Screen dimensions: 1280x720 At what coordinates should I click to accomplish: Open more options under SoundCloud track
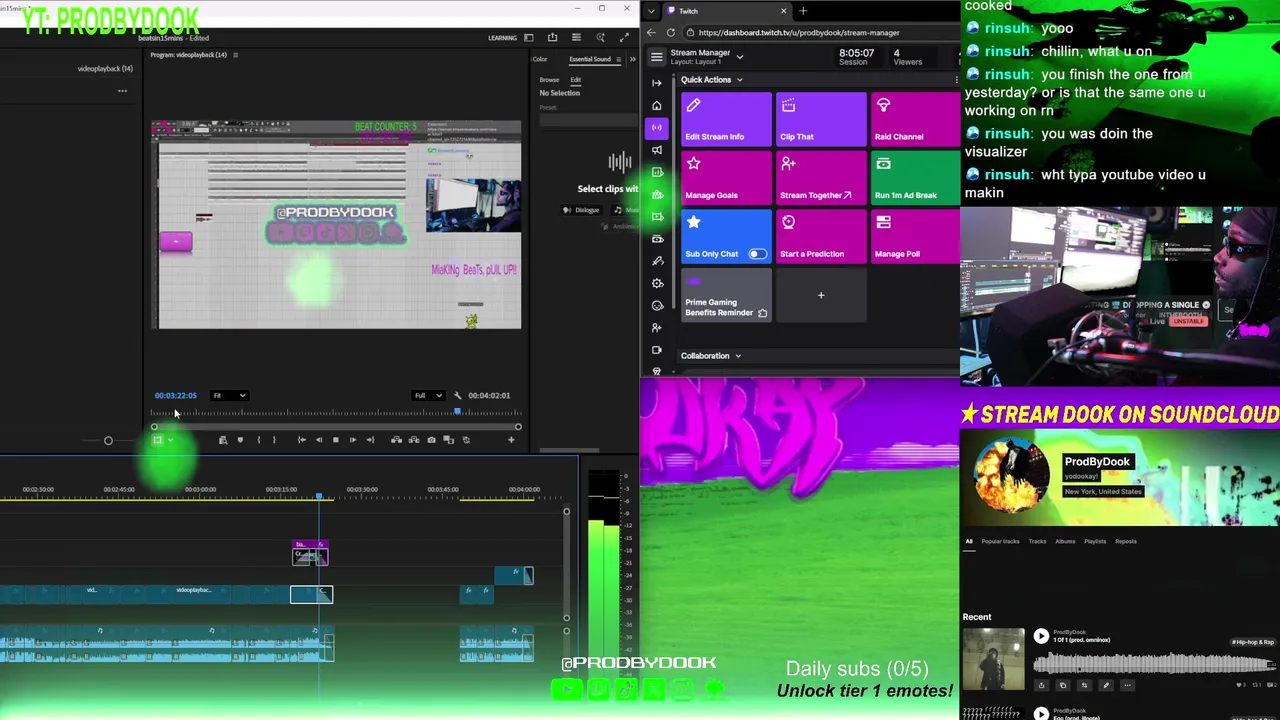tap(1127, 686)
